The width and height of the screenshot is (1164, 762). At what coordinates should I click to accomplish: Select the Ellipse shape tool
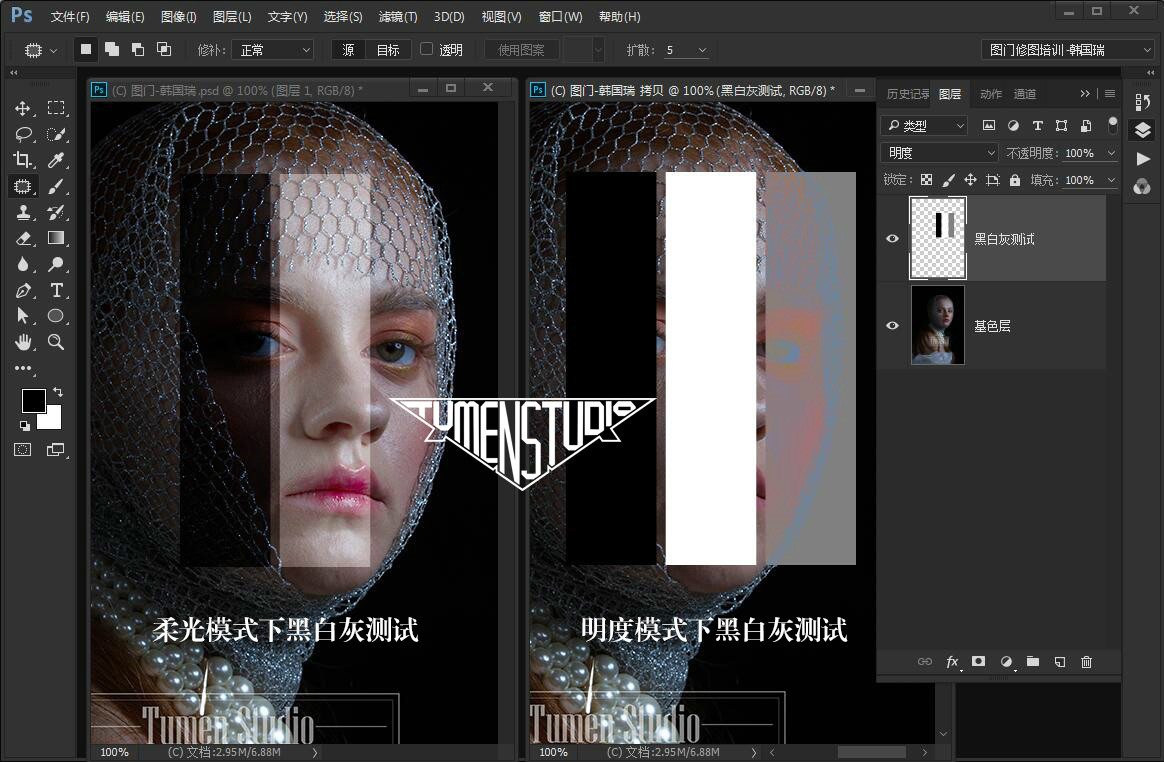pos(56,316)
